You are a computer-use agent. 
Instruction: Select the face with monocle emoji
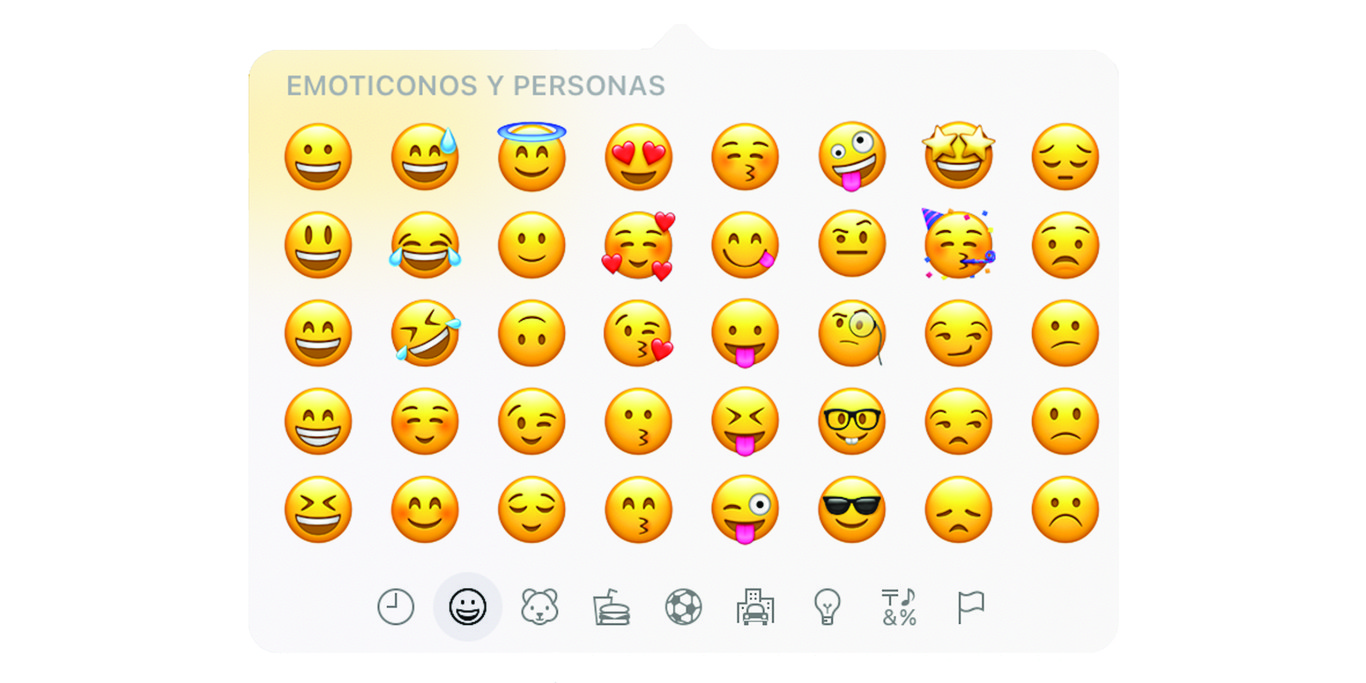[x=852, y=333]
